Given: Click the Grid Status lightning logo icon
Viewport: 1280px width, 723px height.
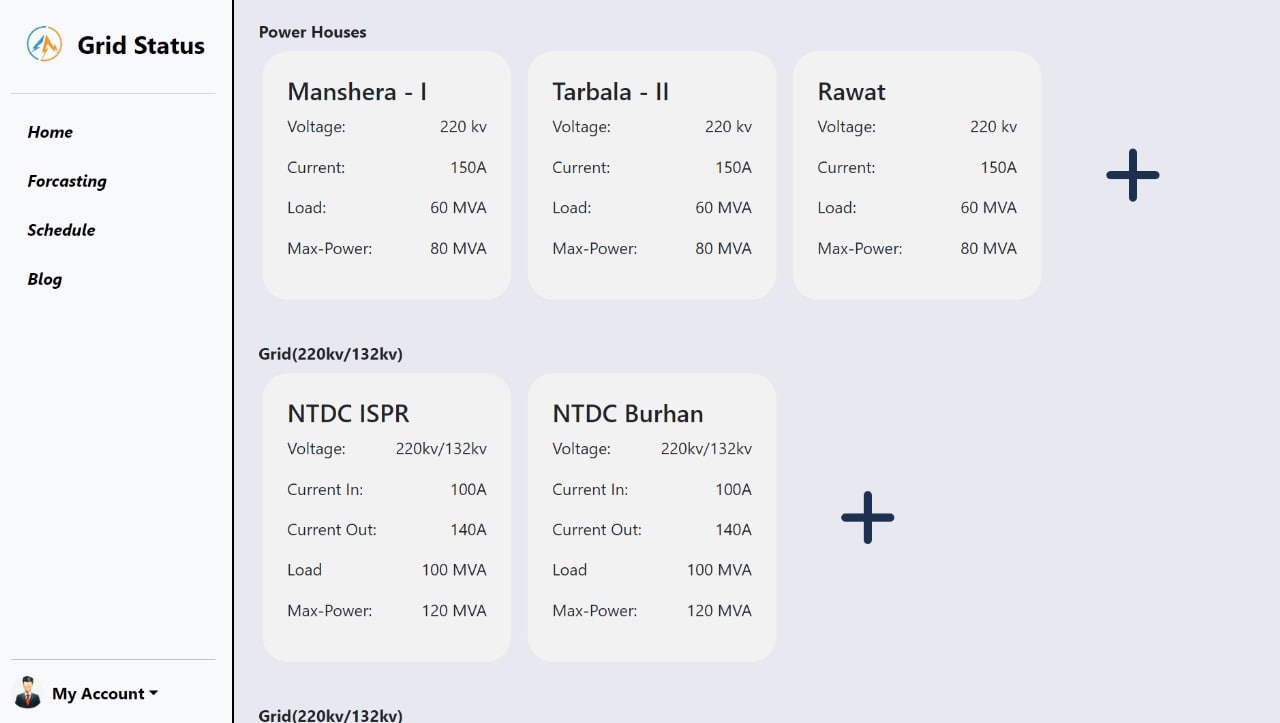Looking at the screenshot, I should click(x=44, y=44).
